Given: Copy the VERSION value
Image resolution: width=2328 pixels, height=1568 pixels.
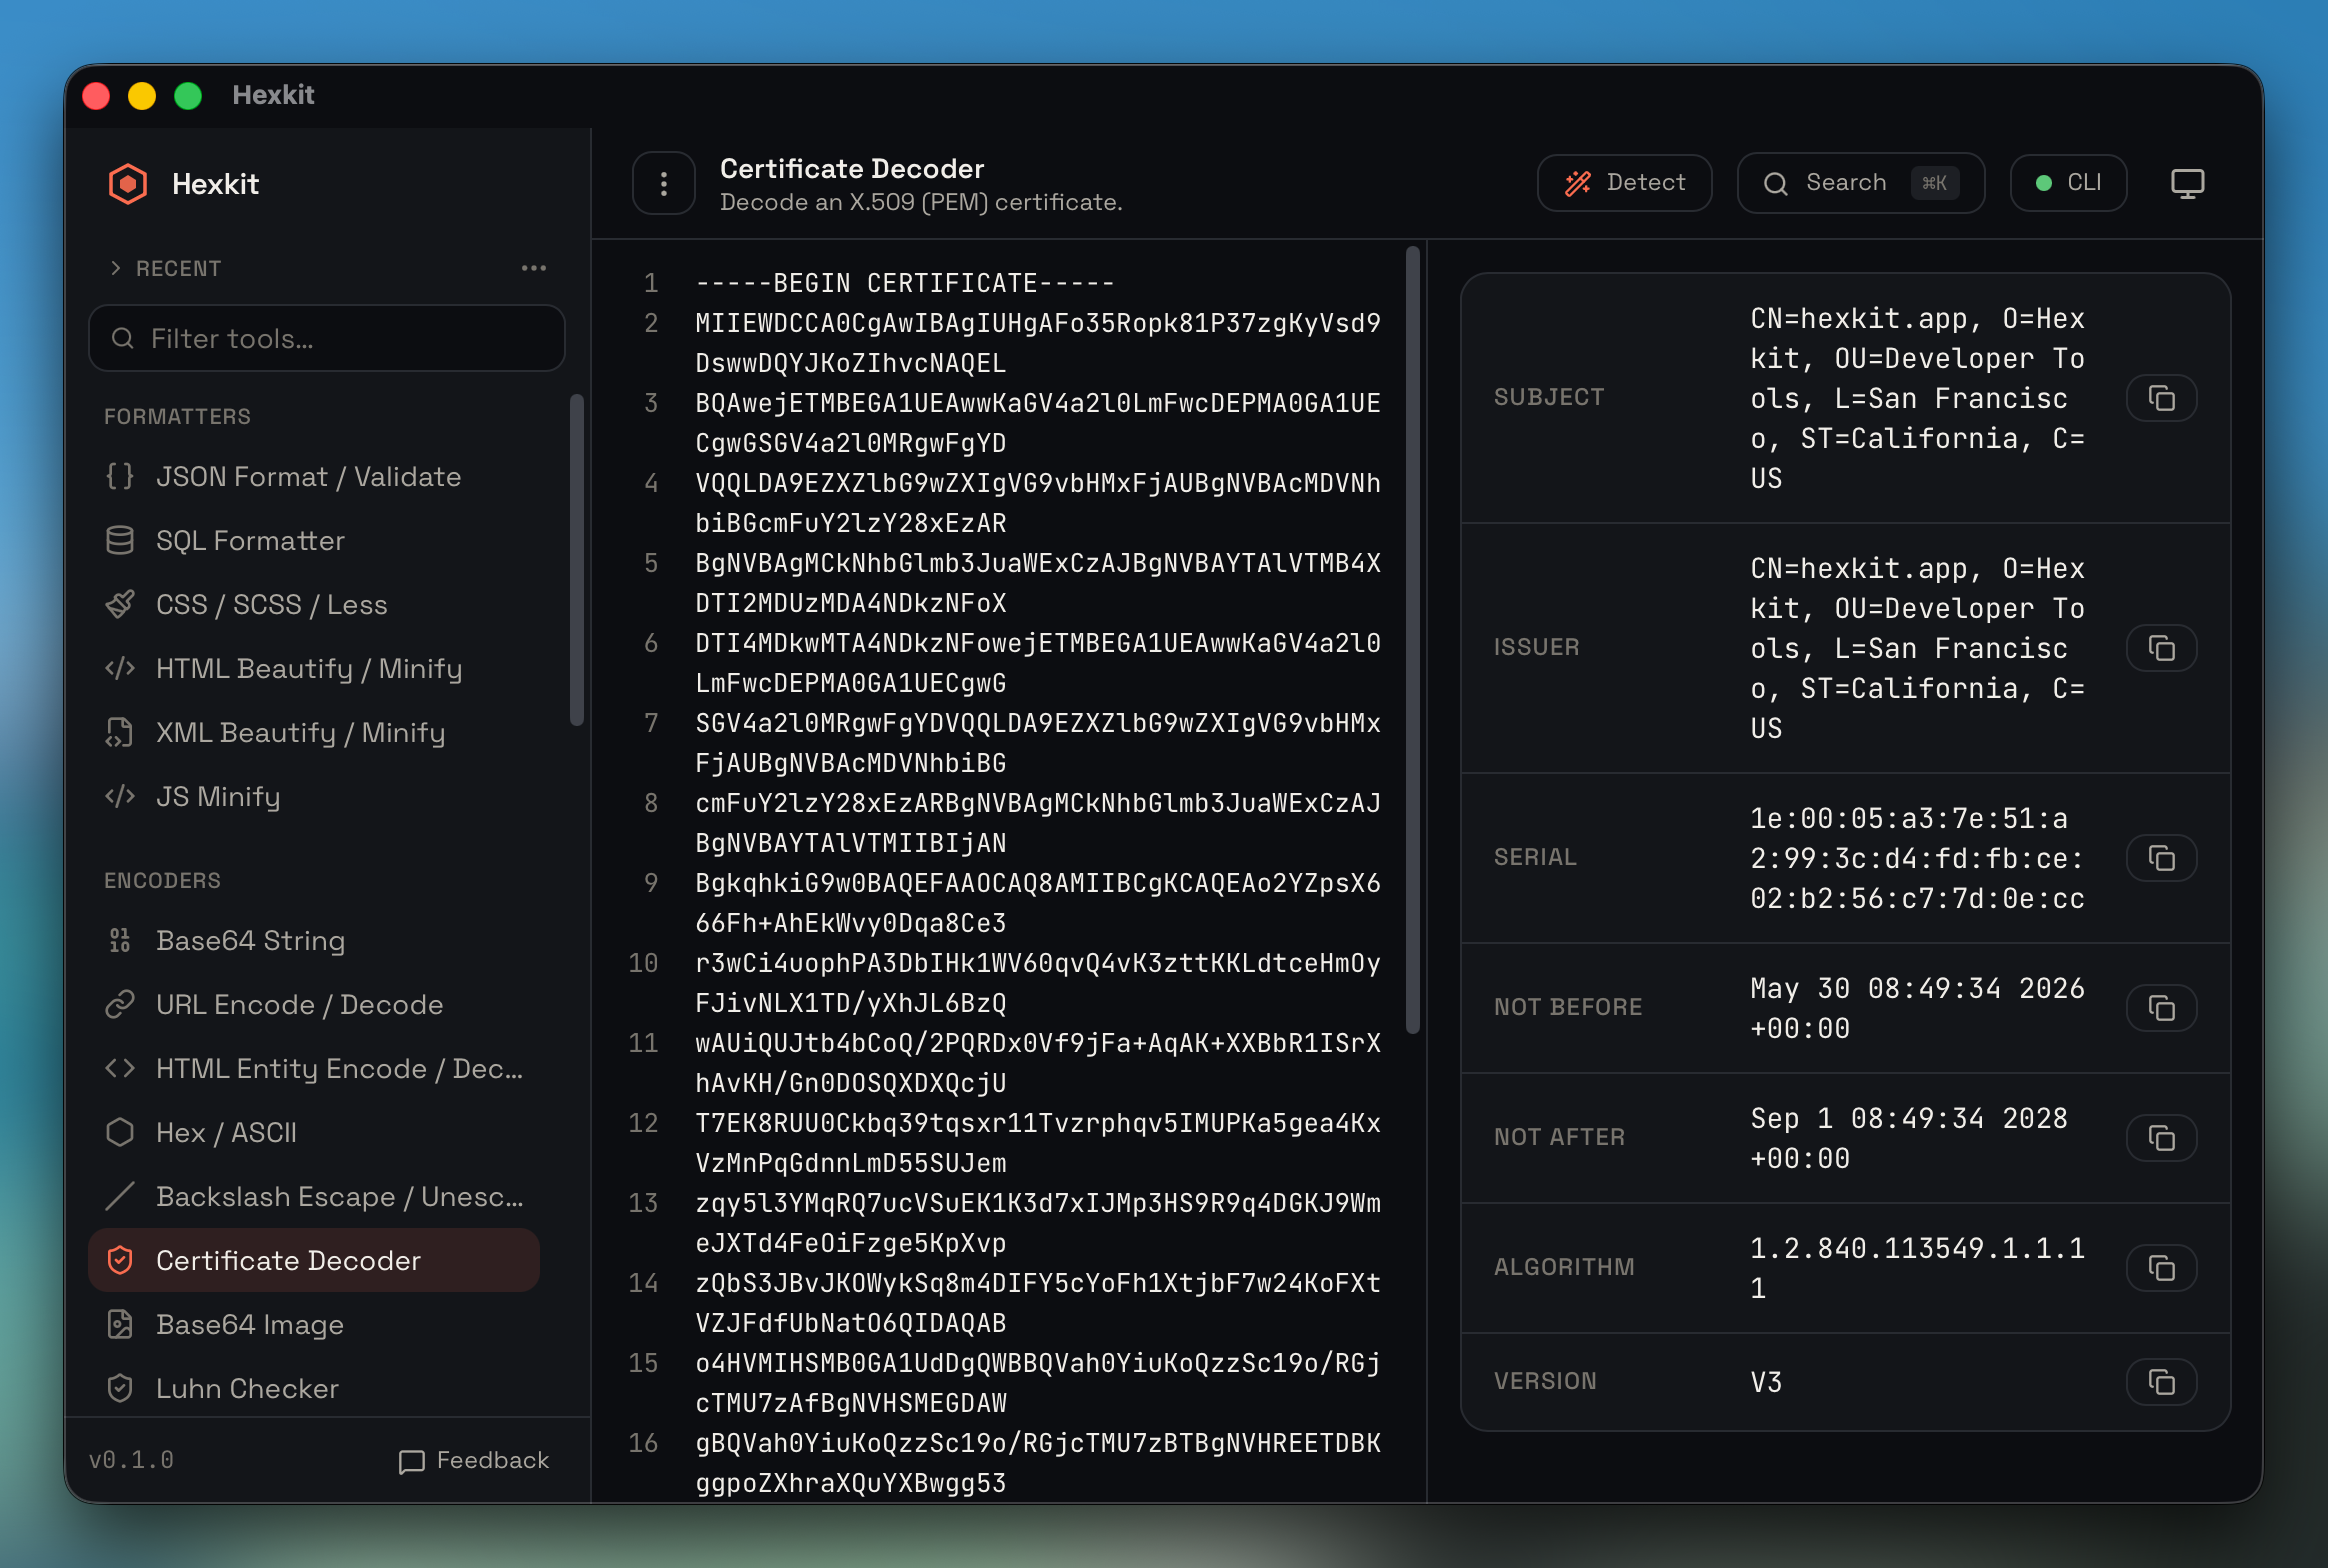Looking at the screenshot, I should (x=2161, y=1382).
